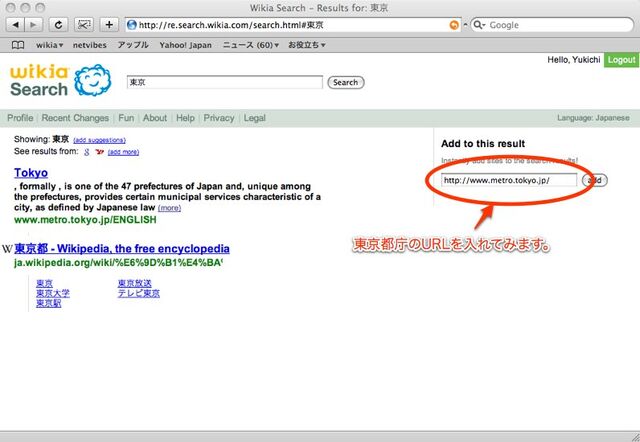Reload the page with the refresh button
This screenshot has width=640, height=442.
[58, 25]
